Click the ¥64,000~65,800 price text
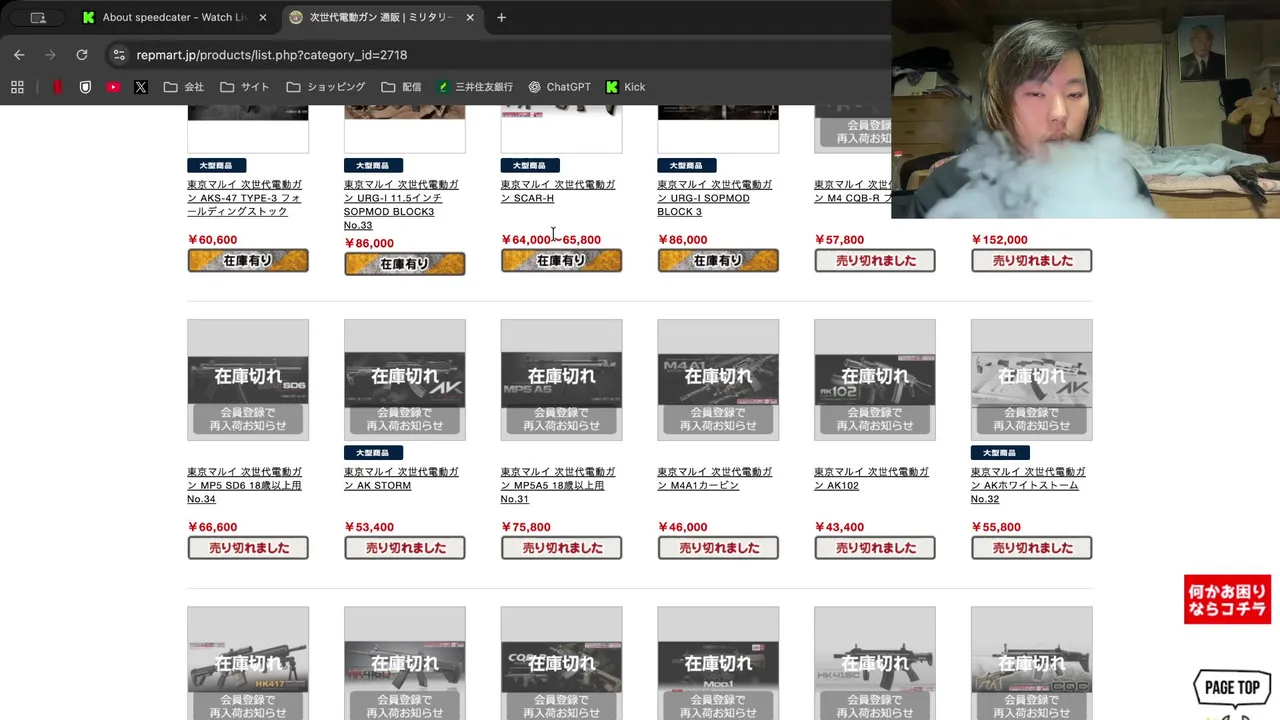The image size is (1280, 720). pos(551,240)
